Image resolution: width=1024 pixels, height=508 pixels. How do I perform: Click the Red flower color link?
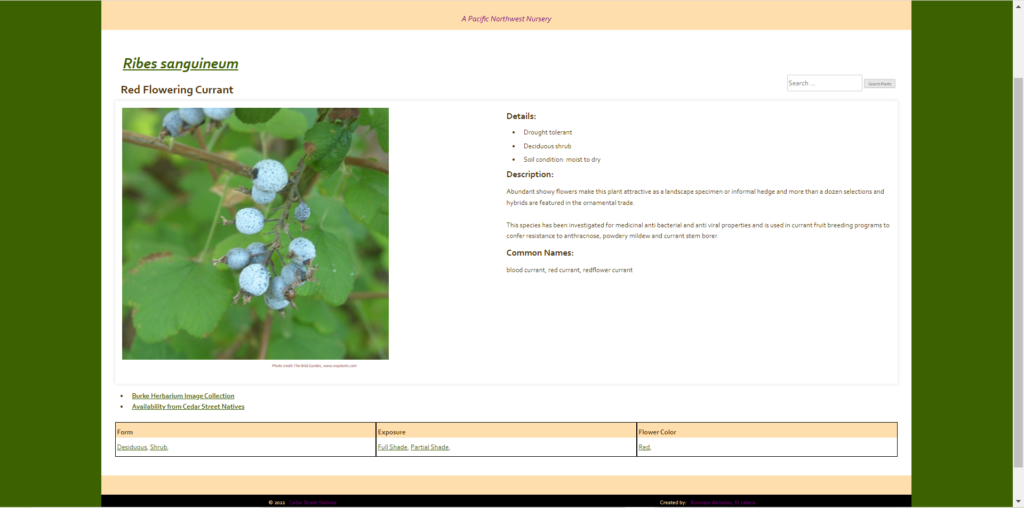click(644, 447)
